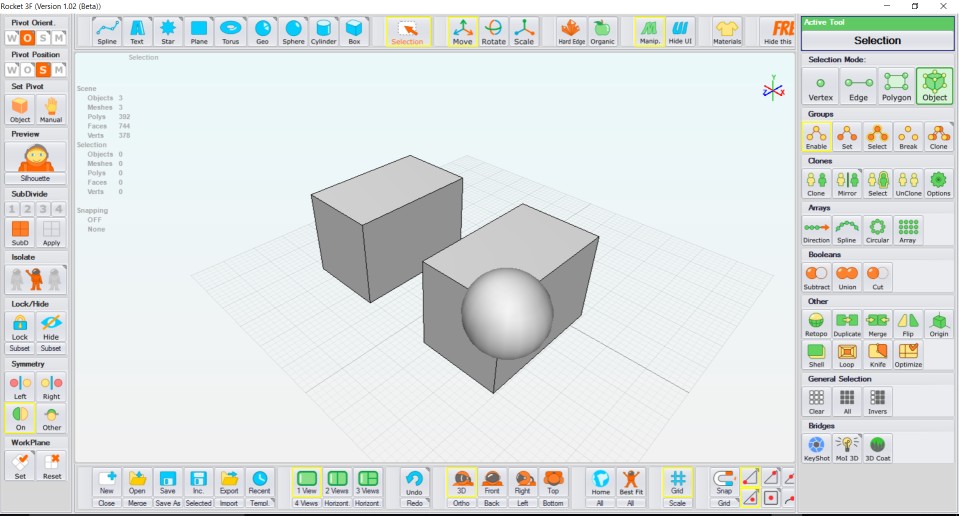This screenshot has height=516, width=959.
Task: Switch to Organic modeling
Action: tap(602, 32)
